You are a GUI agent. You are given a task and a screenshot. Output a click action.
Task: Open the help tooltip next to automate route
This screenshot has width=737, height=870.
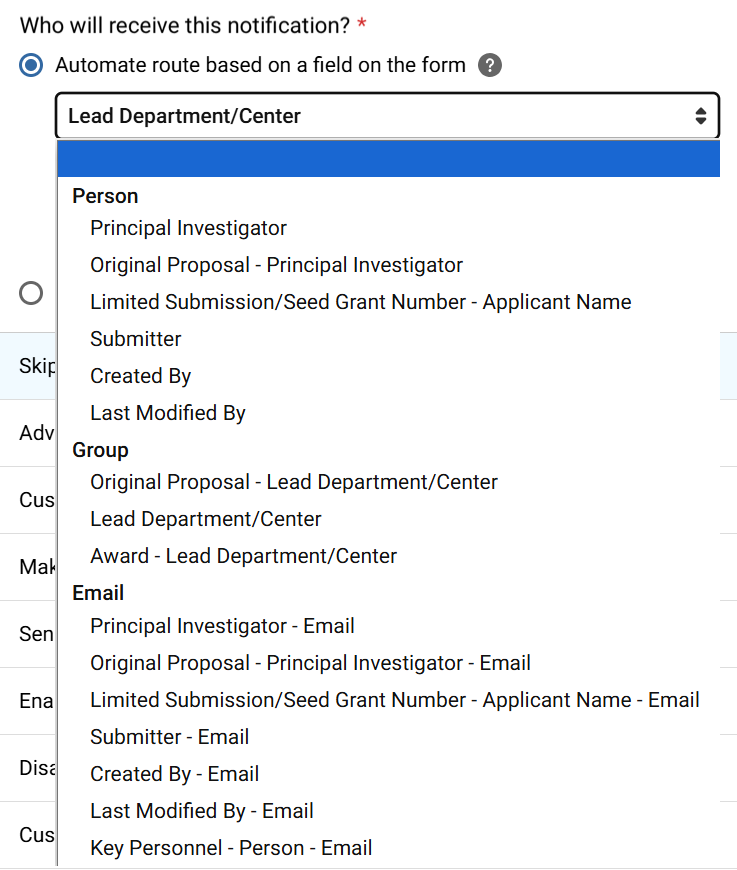pyautogui.click(x=489, y=65)
